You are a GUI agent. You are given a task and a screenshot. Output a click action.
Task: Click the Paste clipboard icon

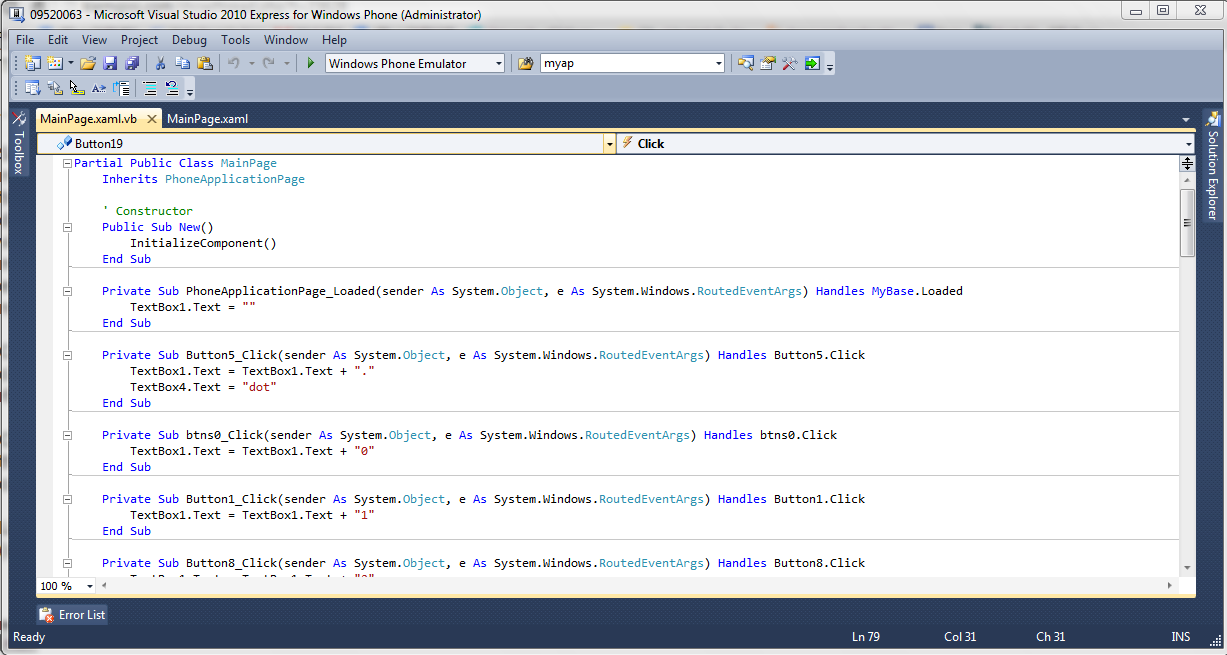click(205, 64)
